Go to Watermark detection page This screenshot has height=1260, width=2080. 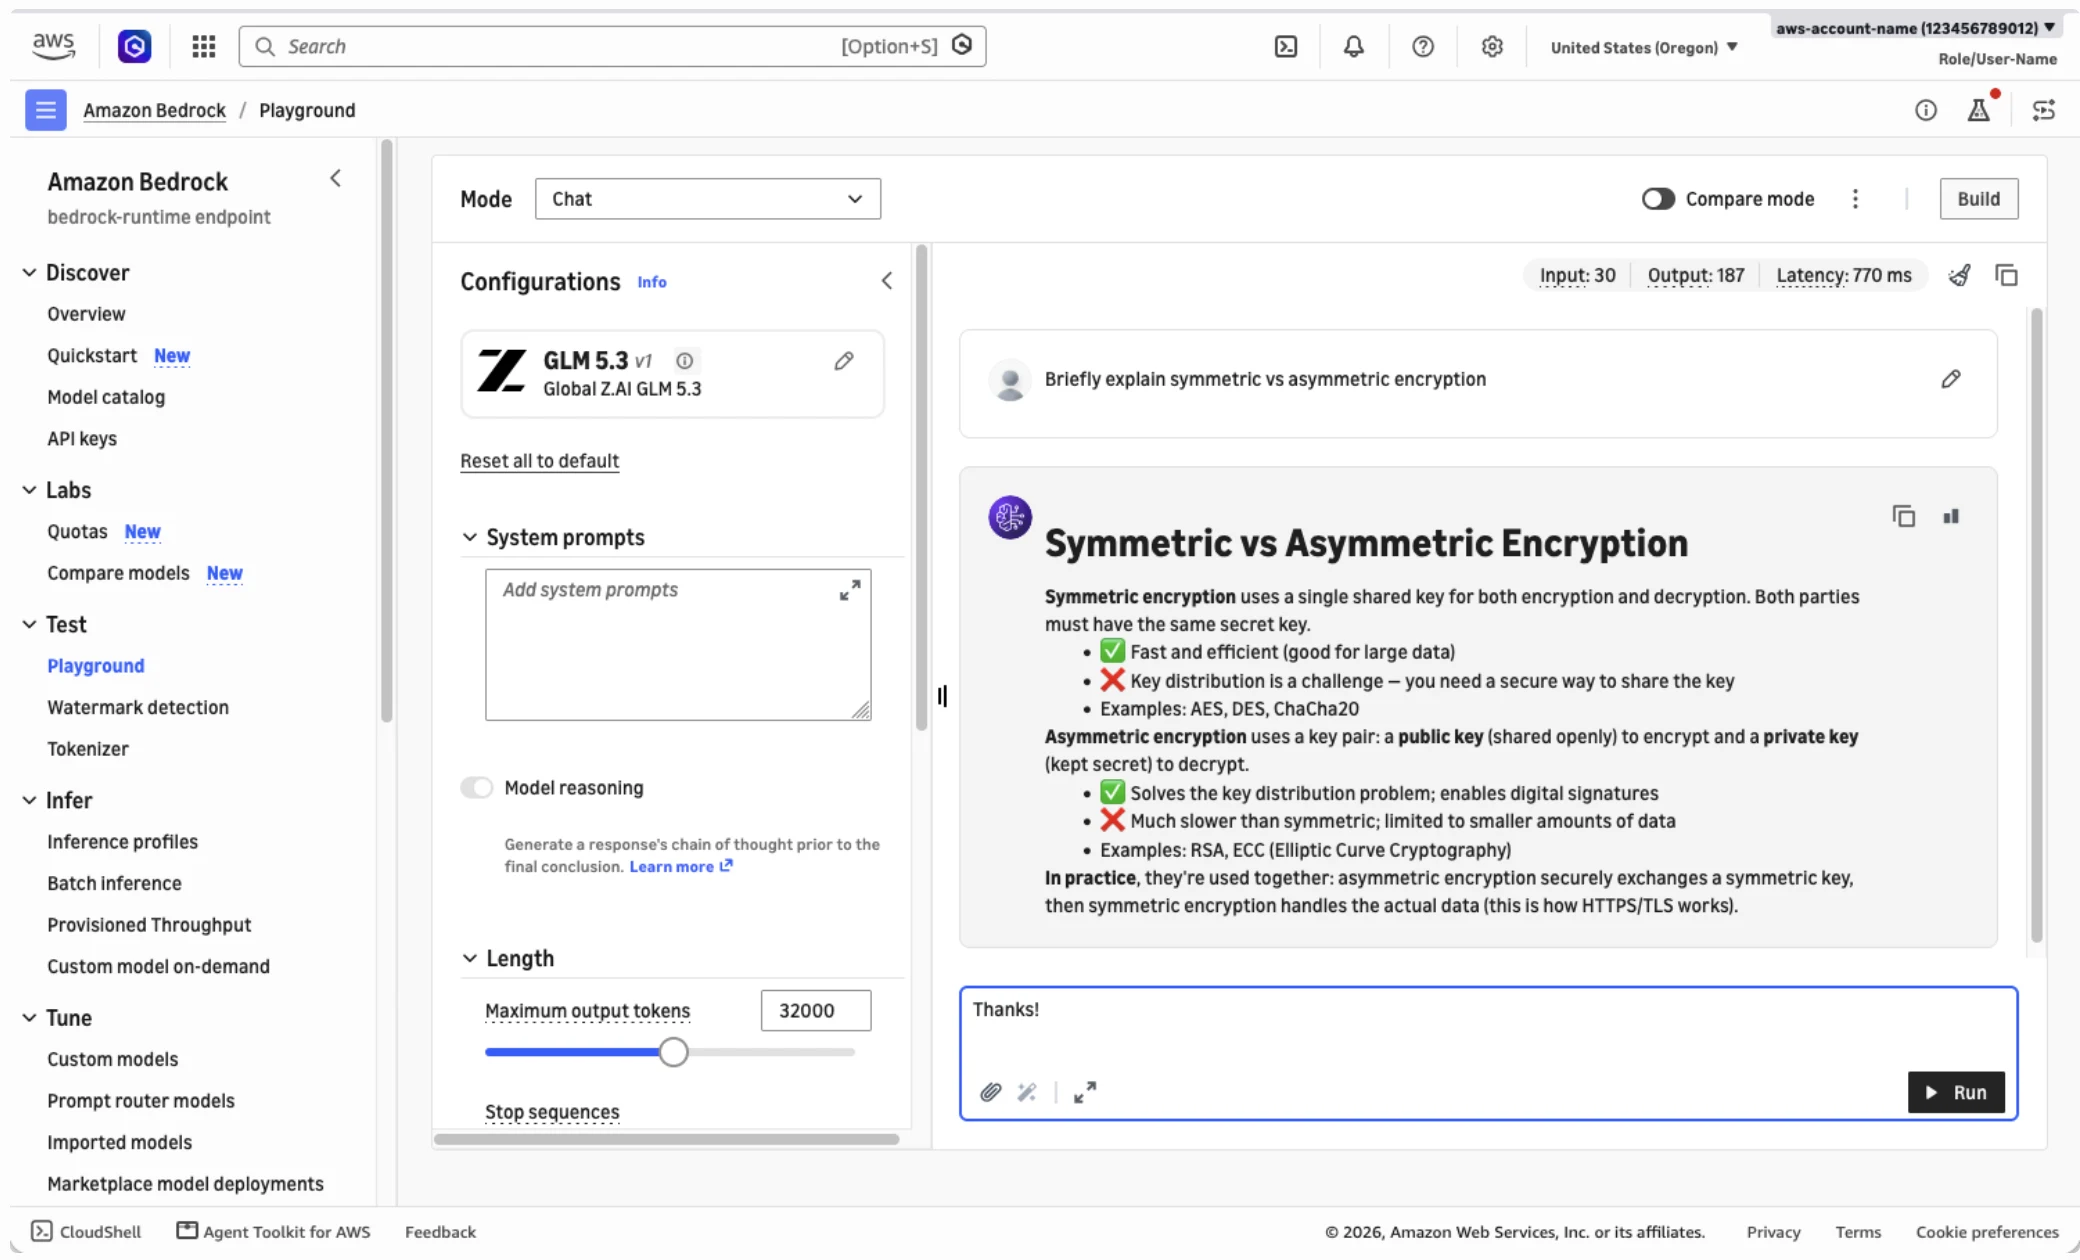[x=138, y=707]
